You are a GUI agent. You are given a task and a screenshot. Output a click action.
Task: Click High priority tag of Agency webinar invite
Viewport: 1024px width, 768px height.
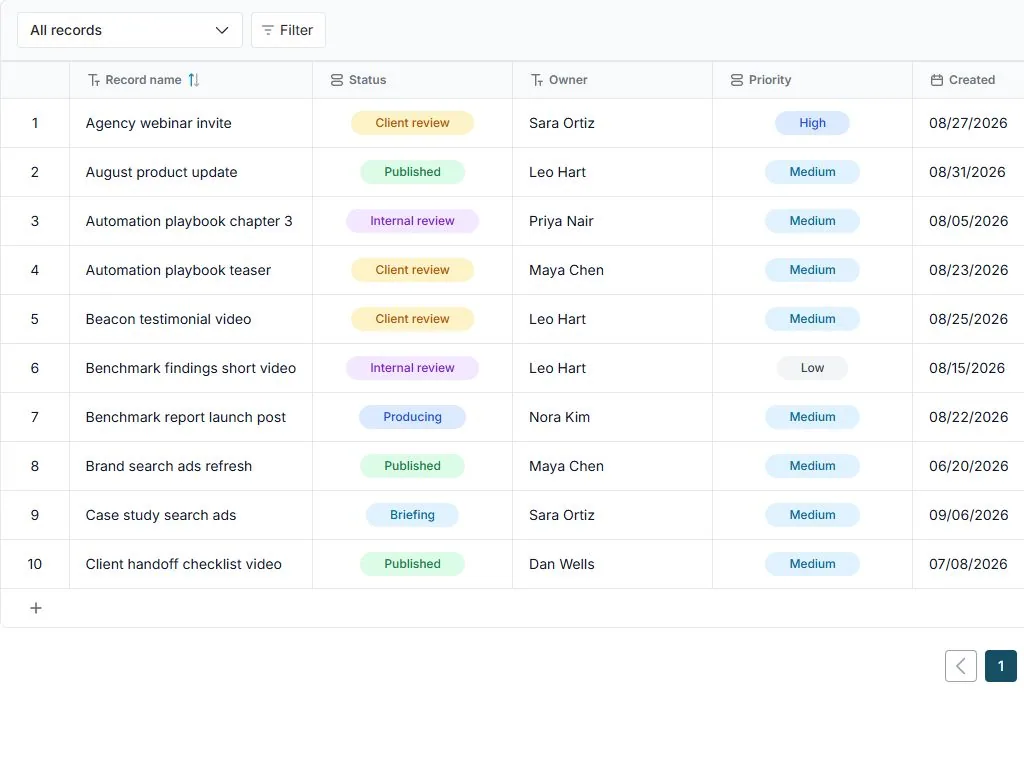click(x=812, y=123)
